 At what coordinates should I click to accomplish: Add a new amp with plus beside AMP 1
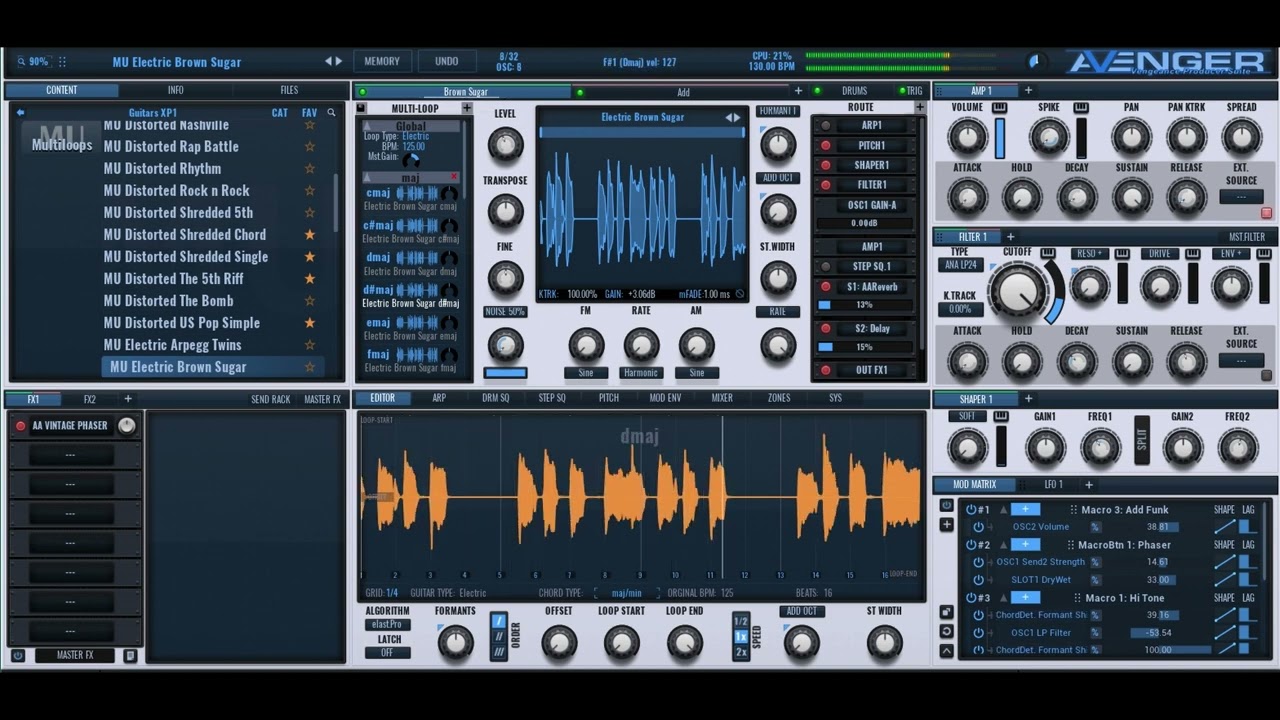pyautogui.click(x=1028, y=91)
